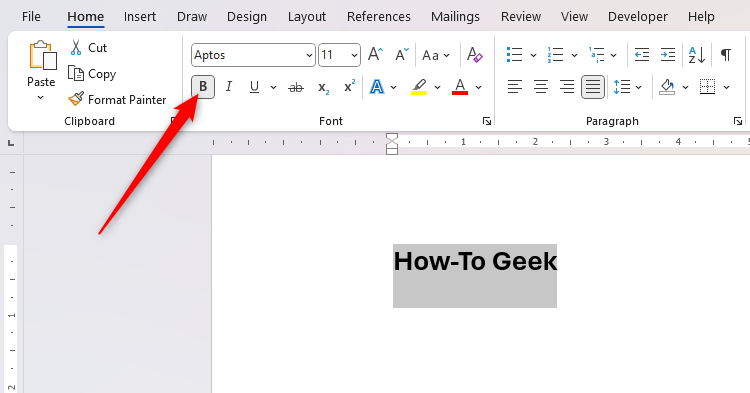Open Line and Paragraph Spacing

point(621,87)
